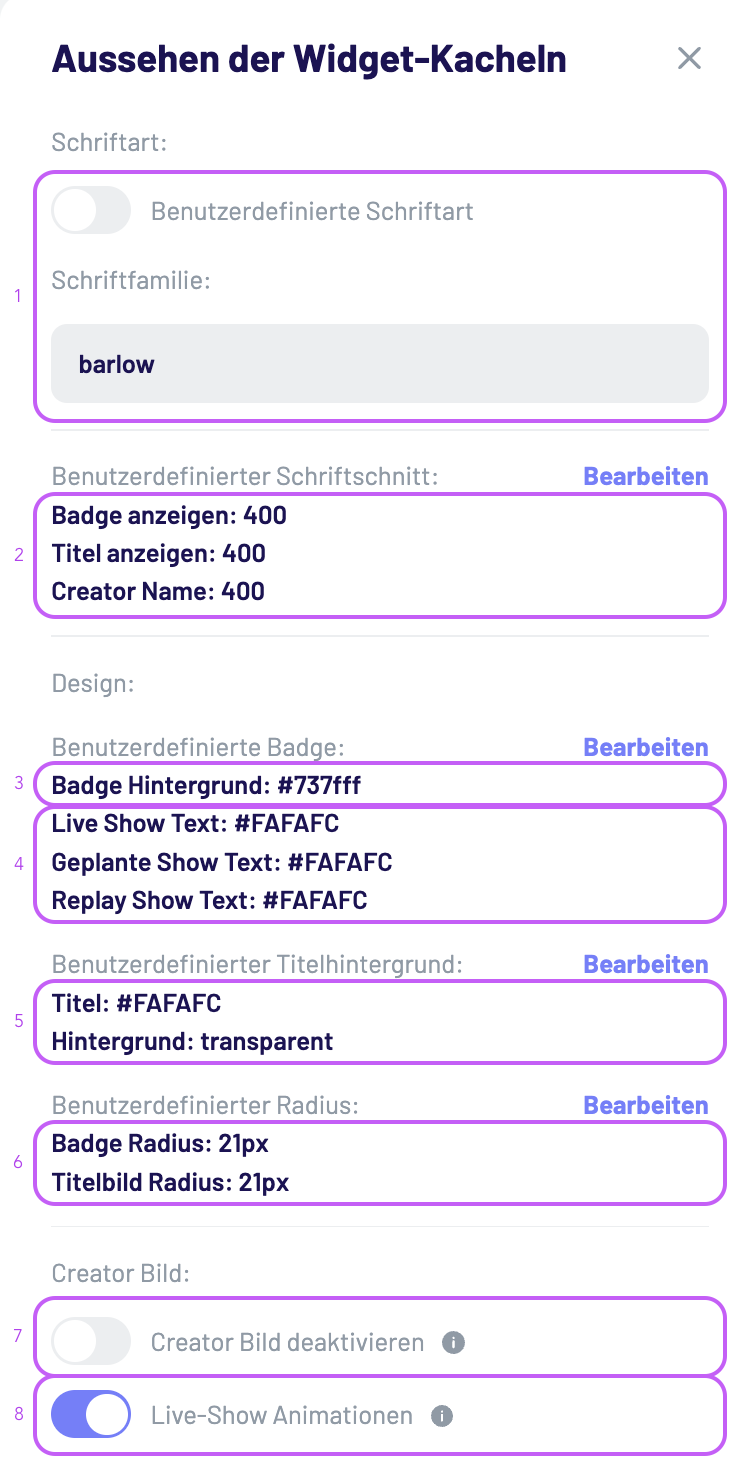
Task: Click info icon beside Creator Bild deaktivieren
Action: coord(453,1342)
